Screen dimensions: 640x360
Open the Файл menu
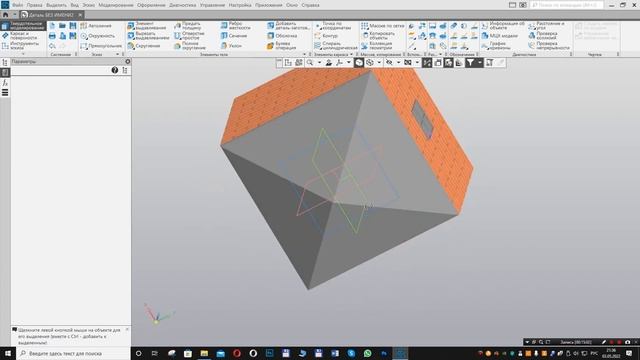click(x=17, y=5)
